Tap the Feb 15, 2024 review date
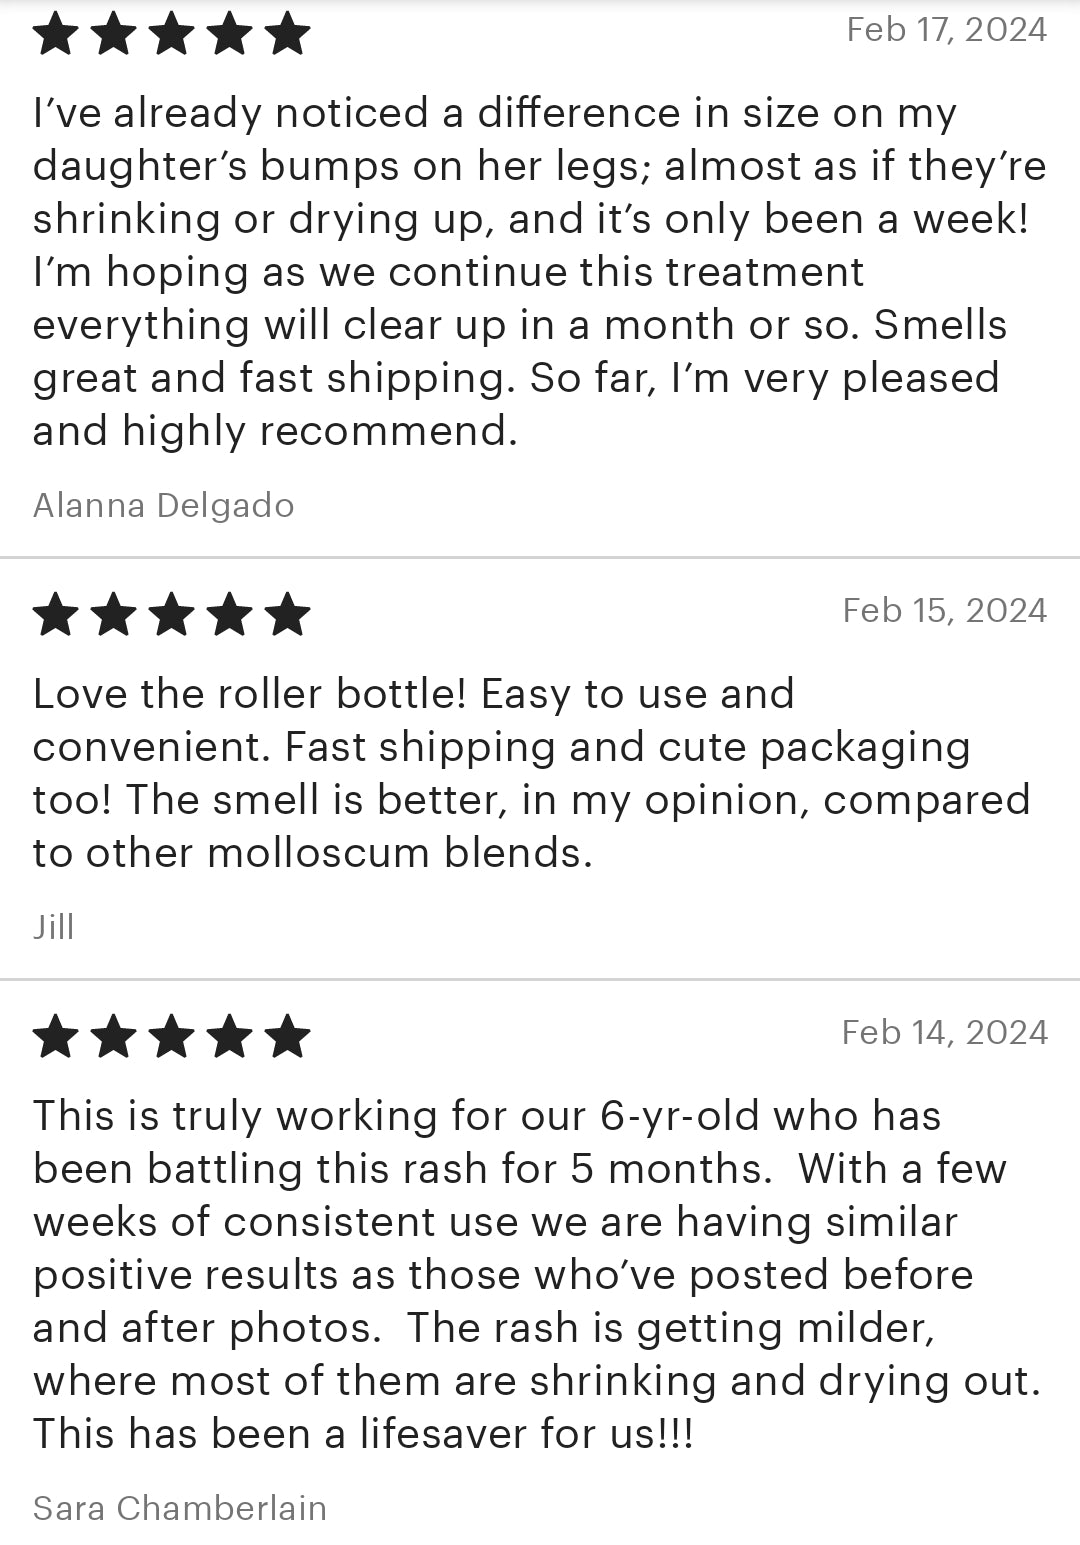The height and width of the screenshot is (1545, 1080). [944, 610]
